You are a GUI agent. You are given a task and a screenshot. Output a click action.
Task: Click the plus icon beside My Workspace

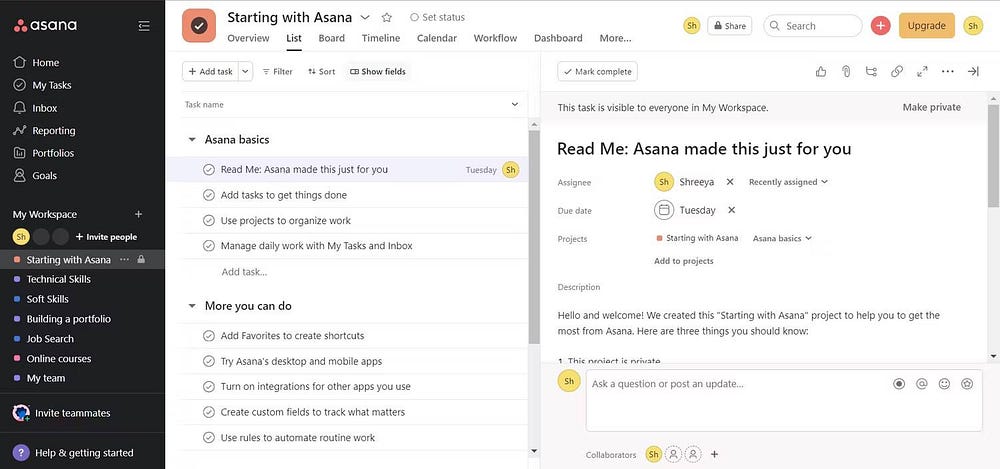pyautogui.click(x=138, y=214)
